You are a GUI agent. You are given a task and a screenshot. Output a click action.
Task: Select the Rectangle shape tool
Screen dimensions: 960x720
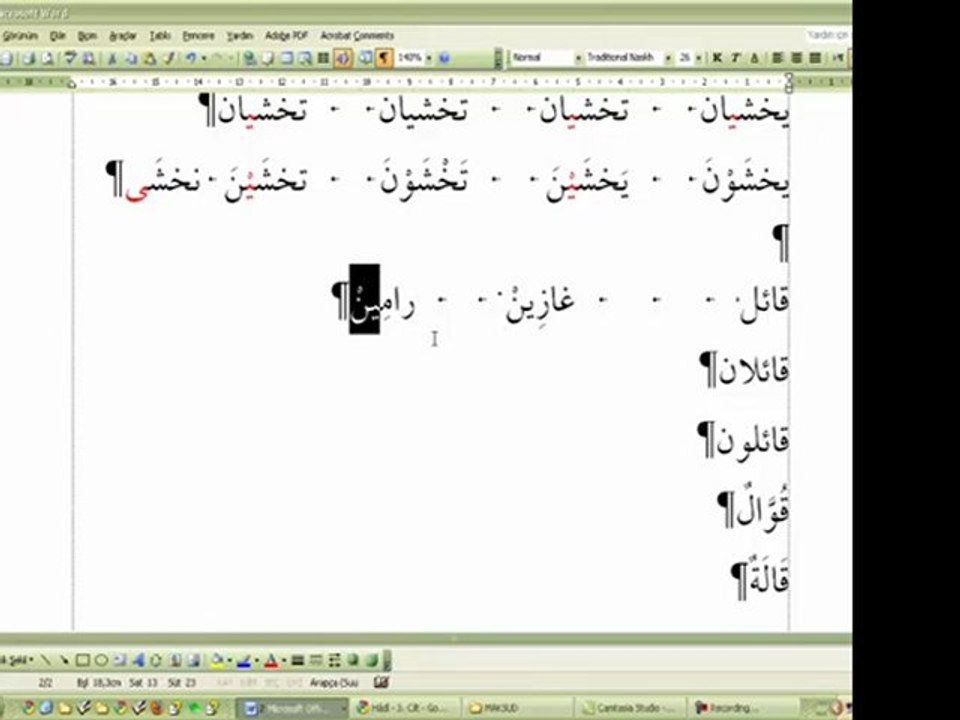(x=83, y=660)
